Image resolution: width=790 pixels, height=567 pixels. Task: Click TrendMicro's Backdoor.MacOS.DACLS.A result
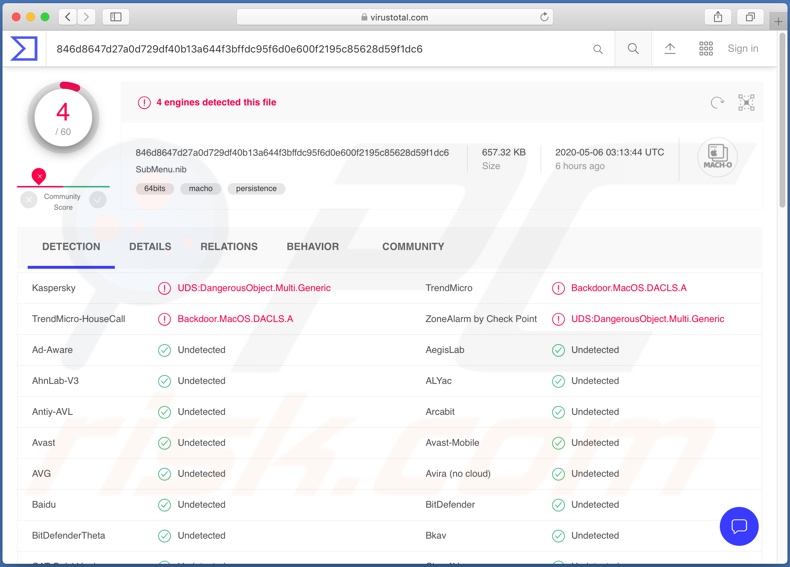click(629, 288)
